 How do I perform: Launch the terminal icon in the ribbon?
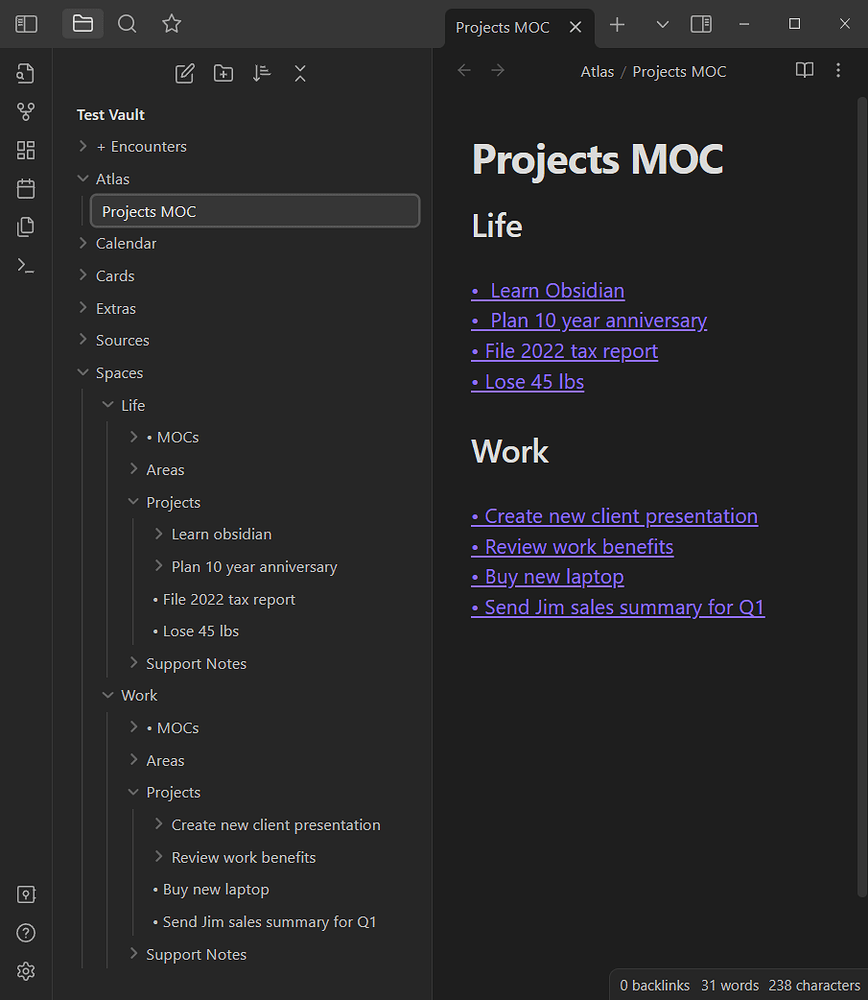point(25,265)
